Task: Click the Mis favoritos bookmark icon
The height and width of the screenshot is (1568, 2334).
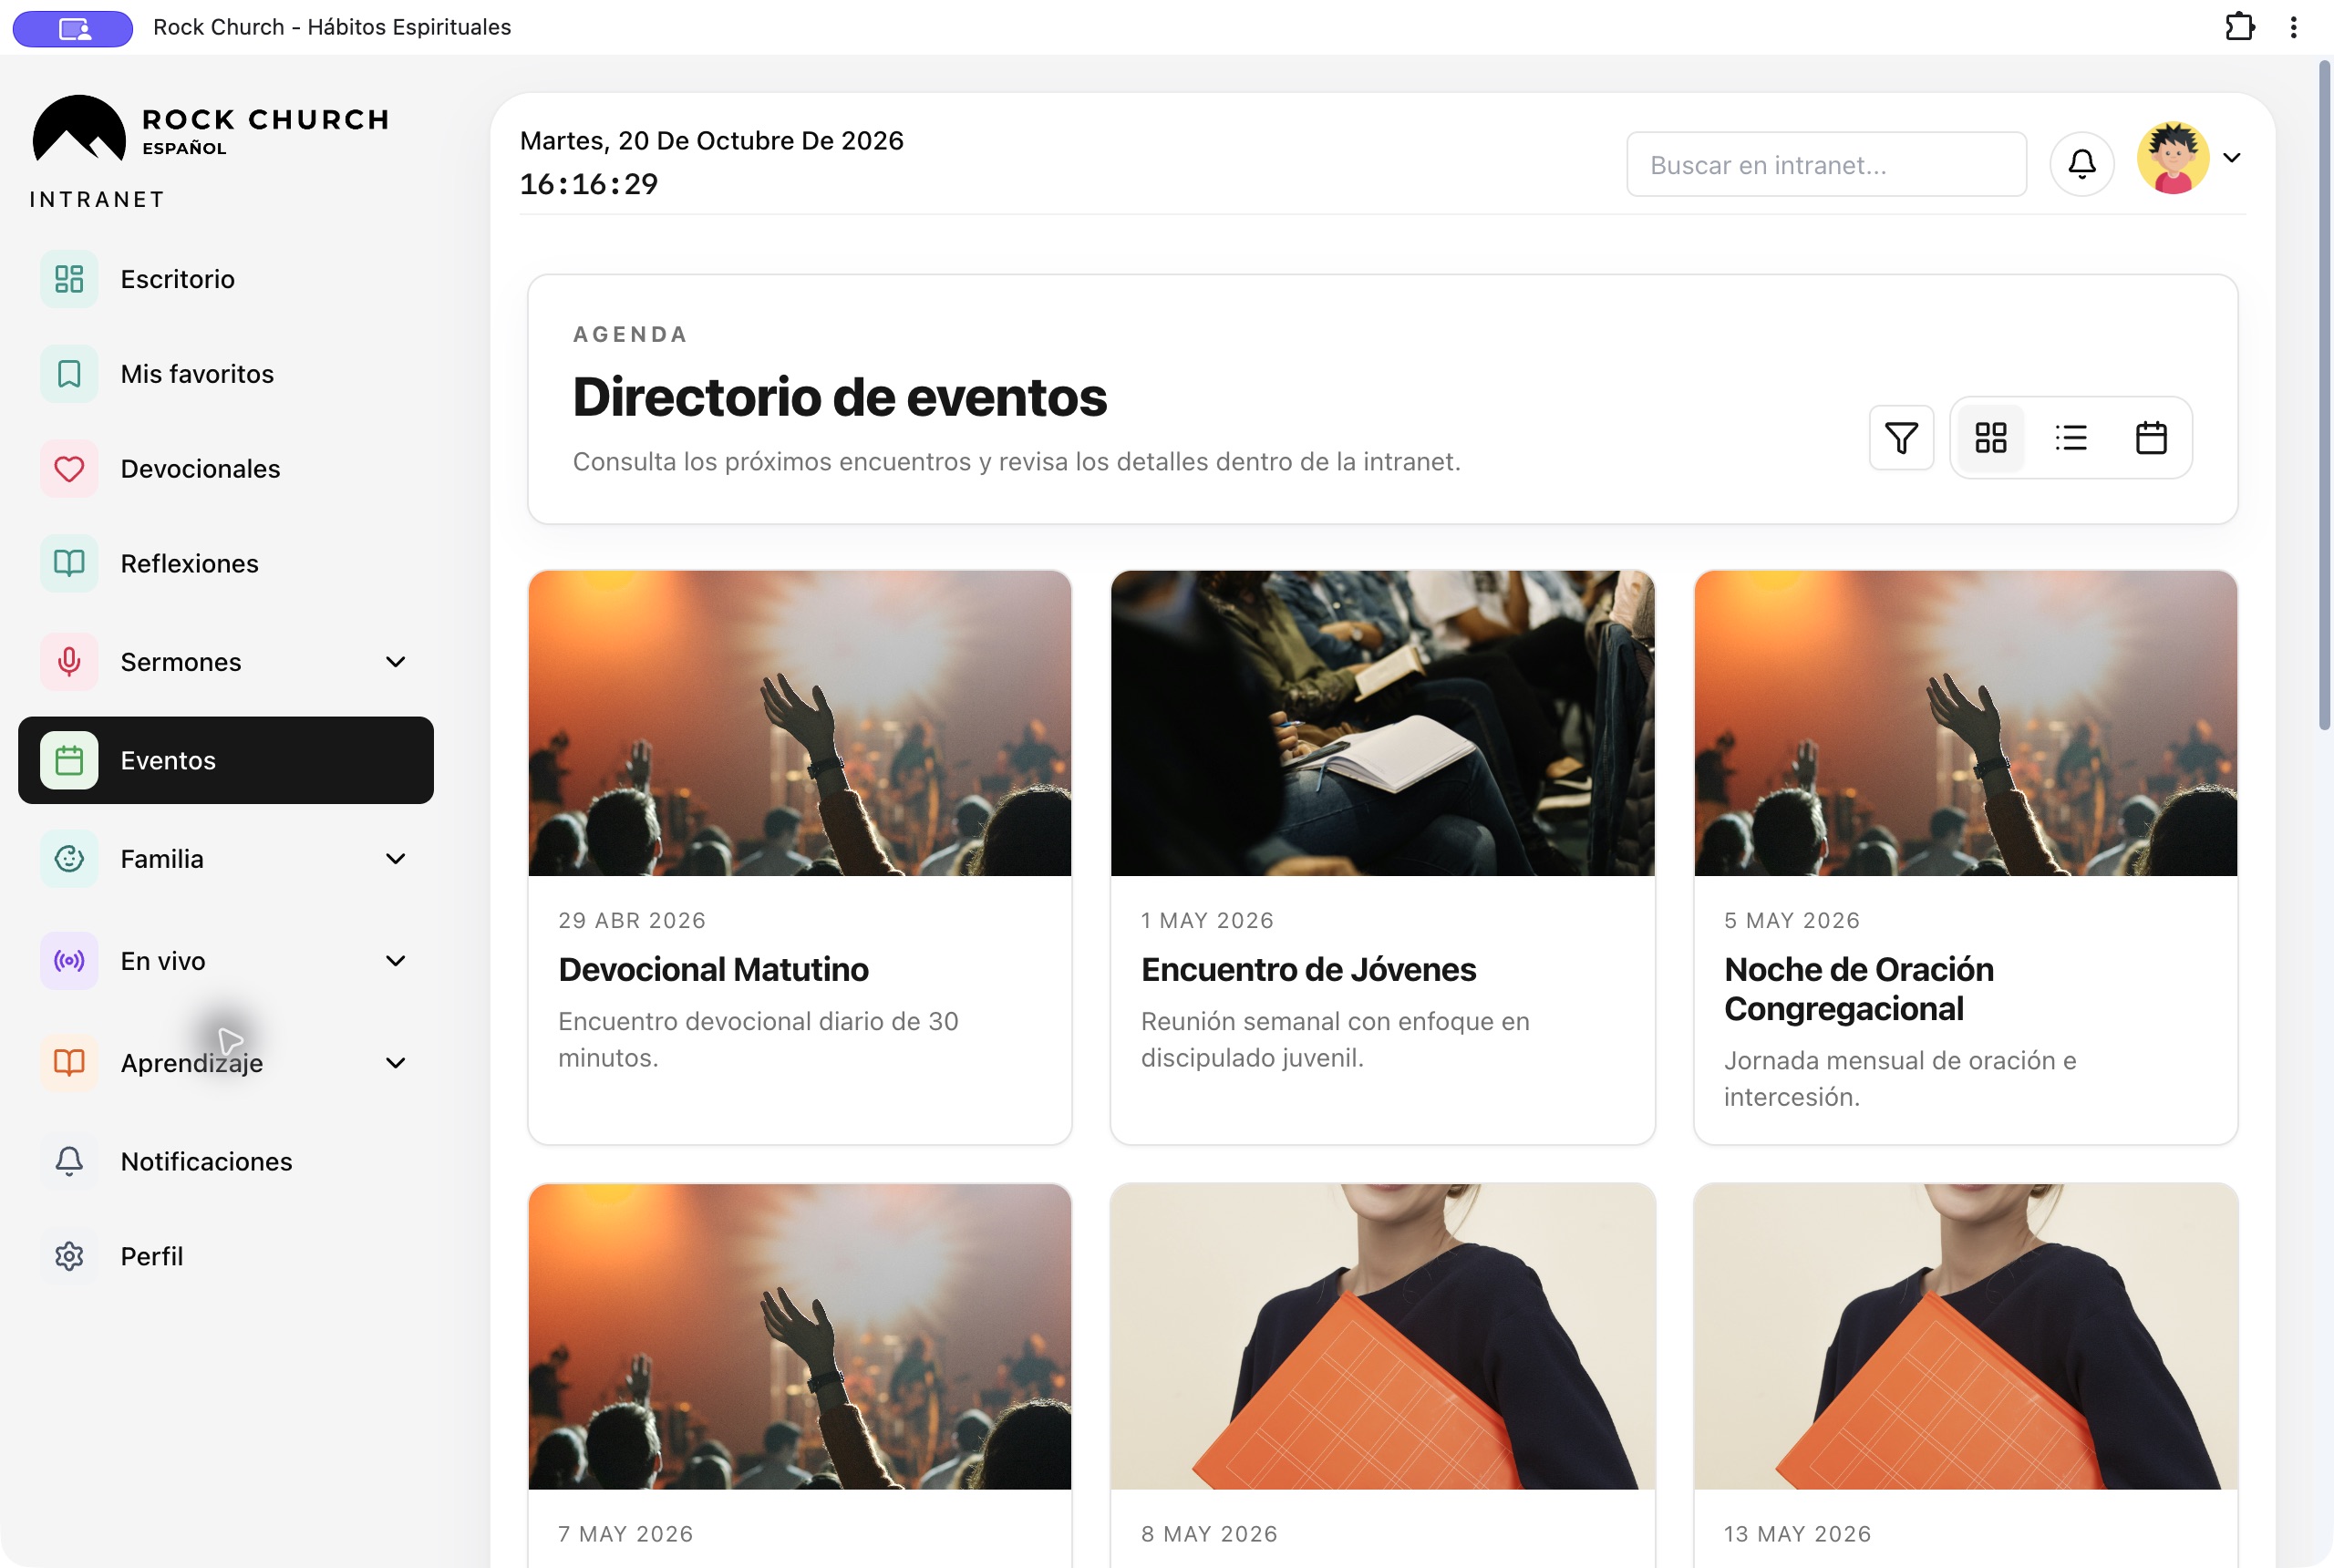Action: click(x=69, y=374)
